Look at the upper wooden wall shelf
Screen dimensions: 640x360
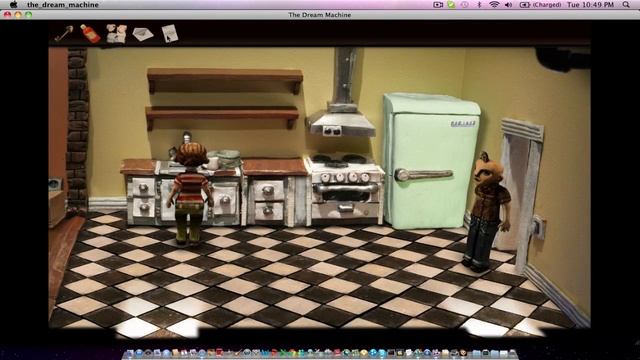(225, 80)
